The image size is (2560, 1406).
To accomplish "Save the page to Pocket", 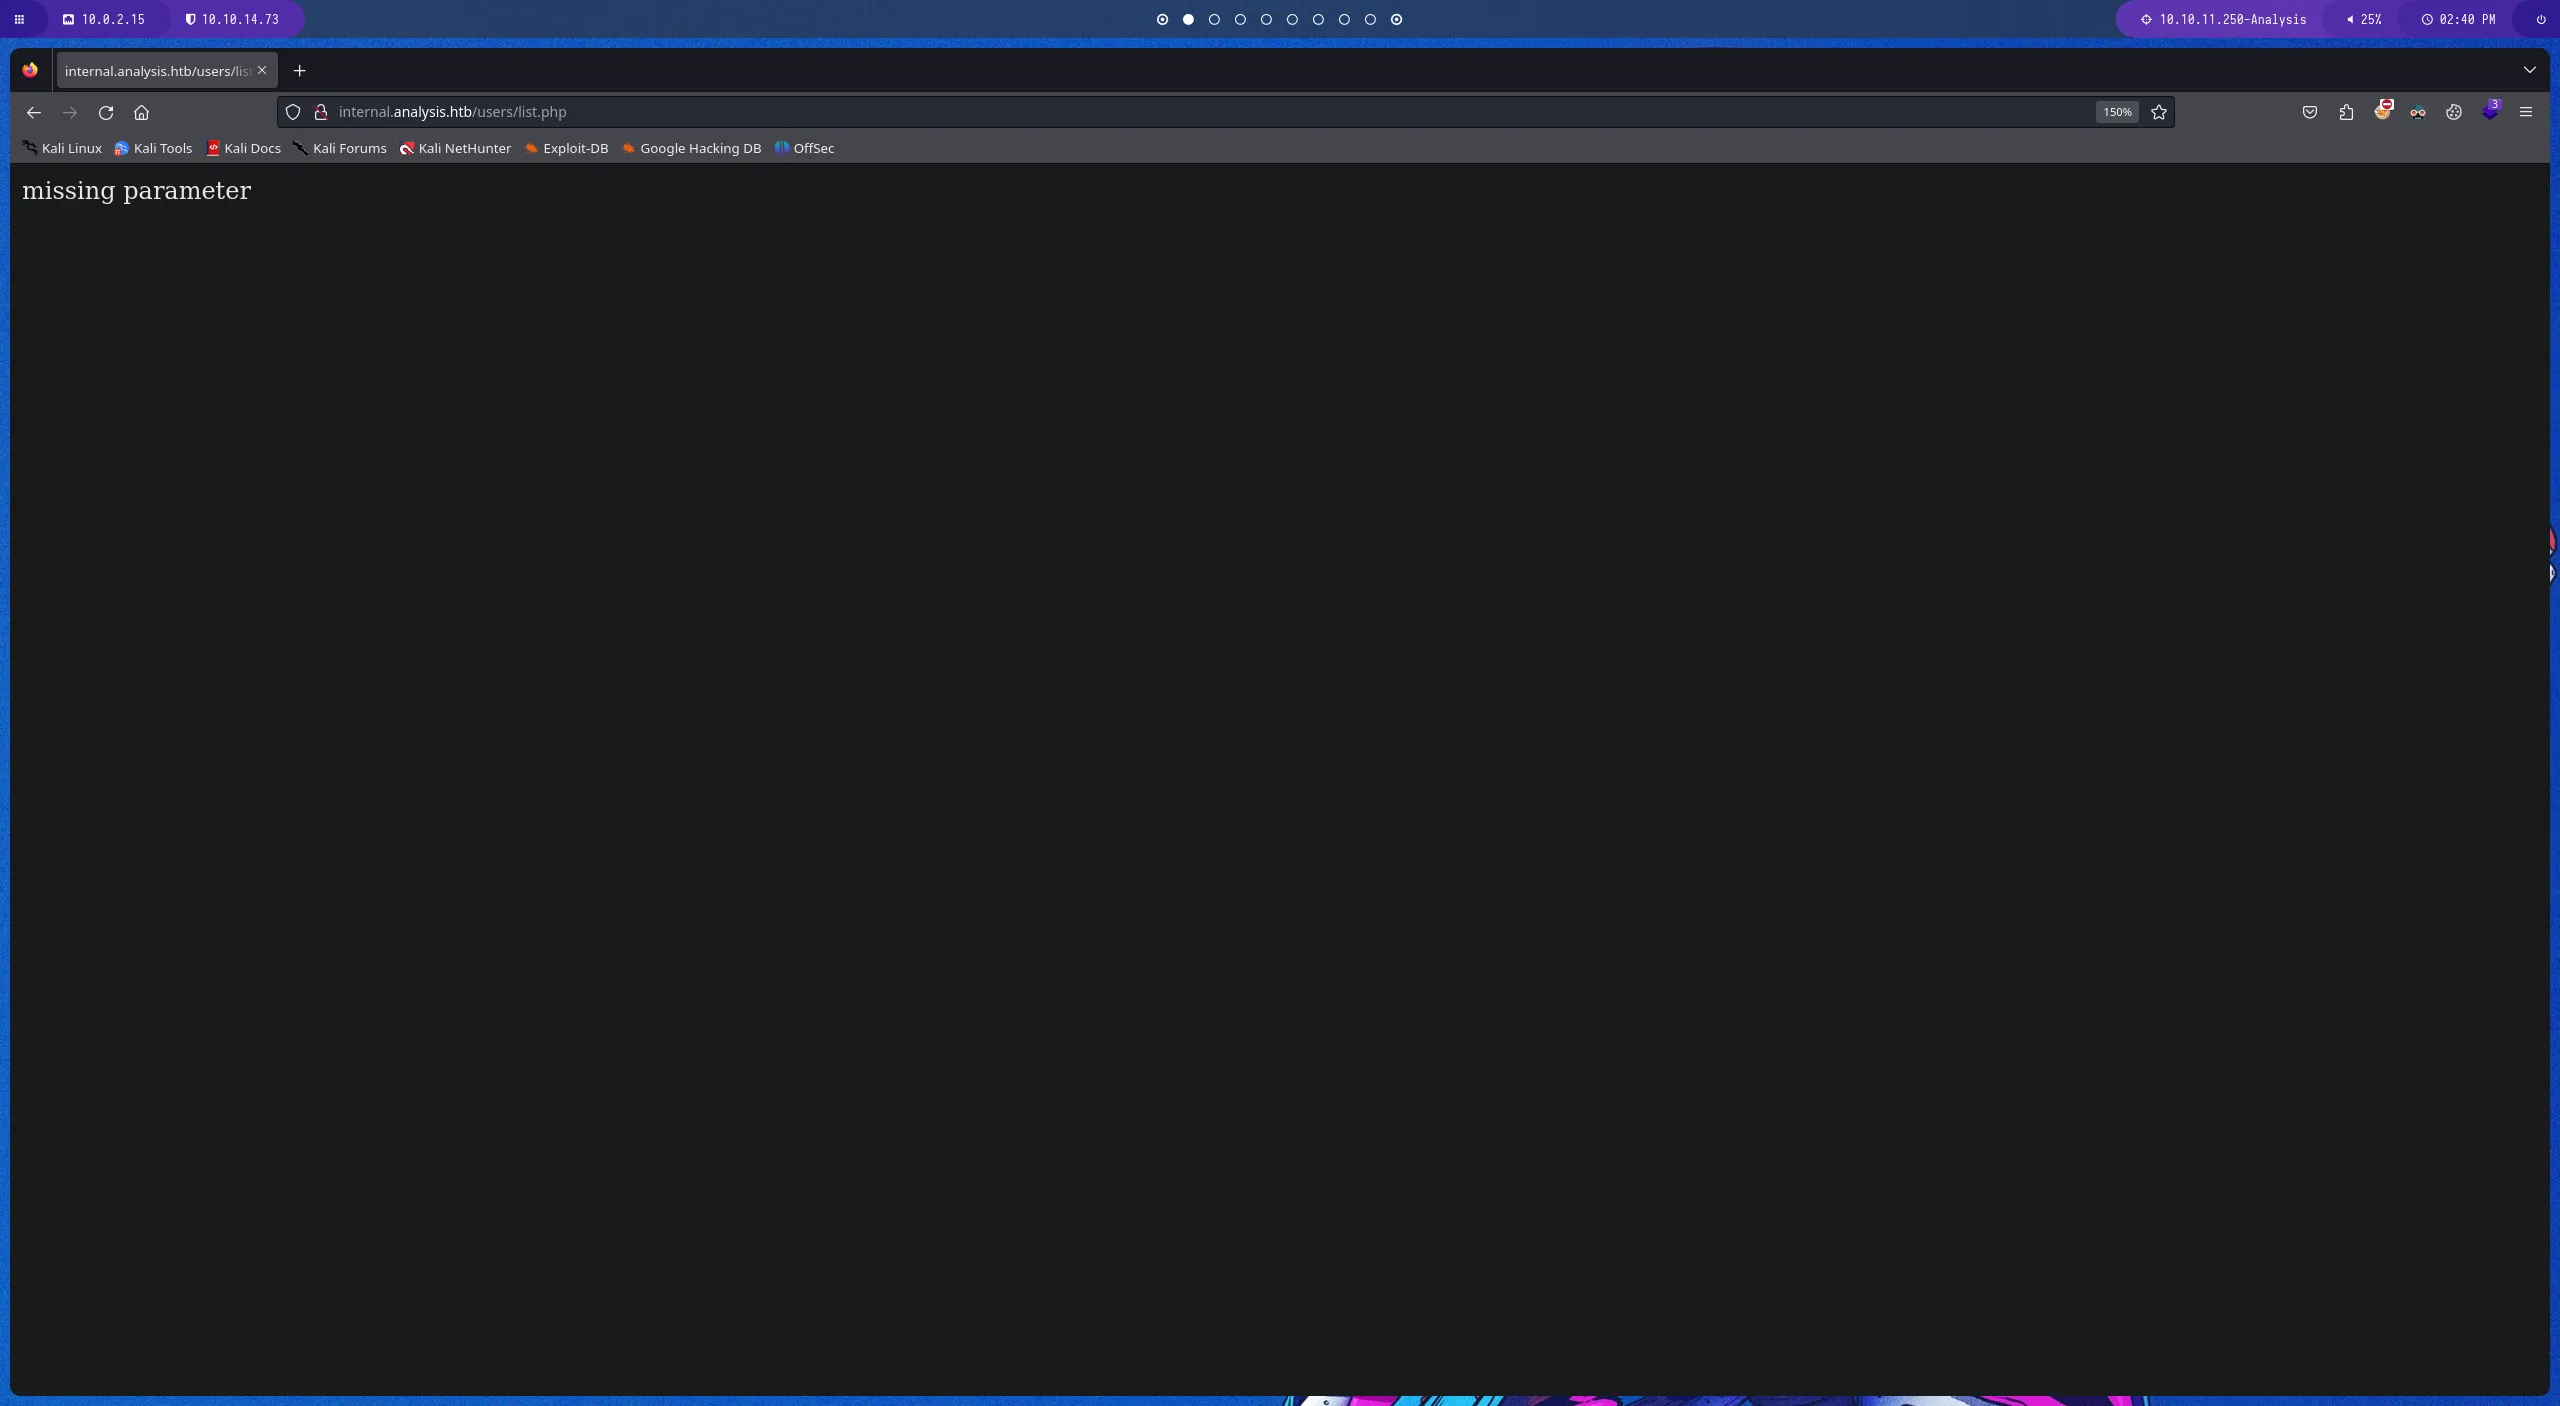I will pos(2310,112).
